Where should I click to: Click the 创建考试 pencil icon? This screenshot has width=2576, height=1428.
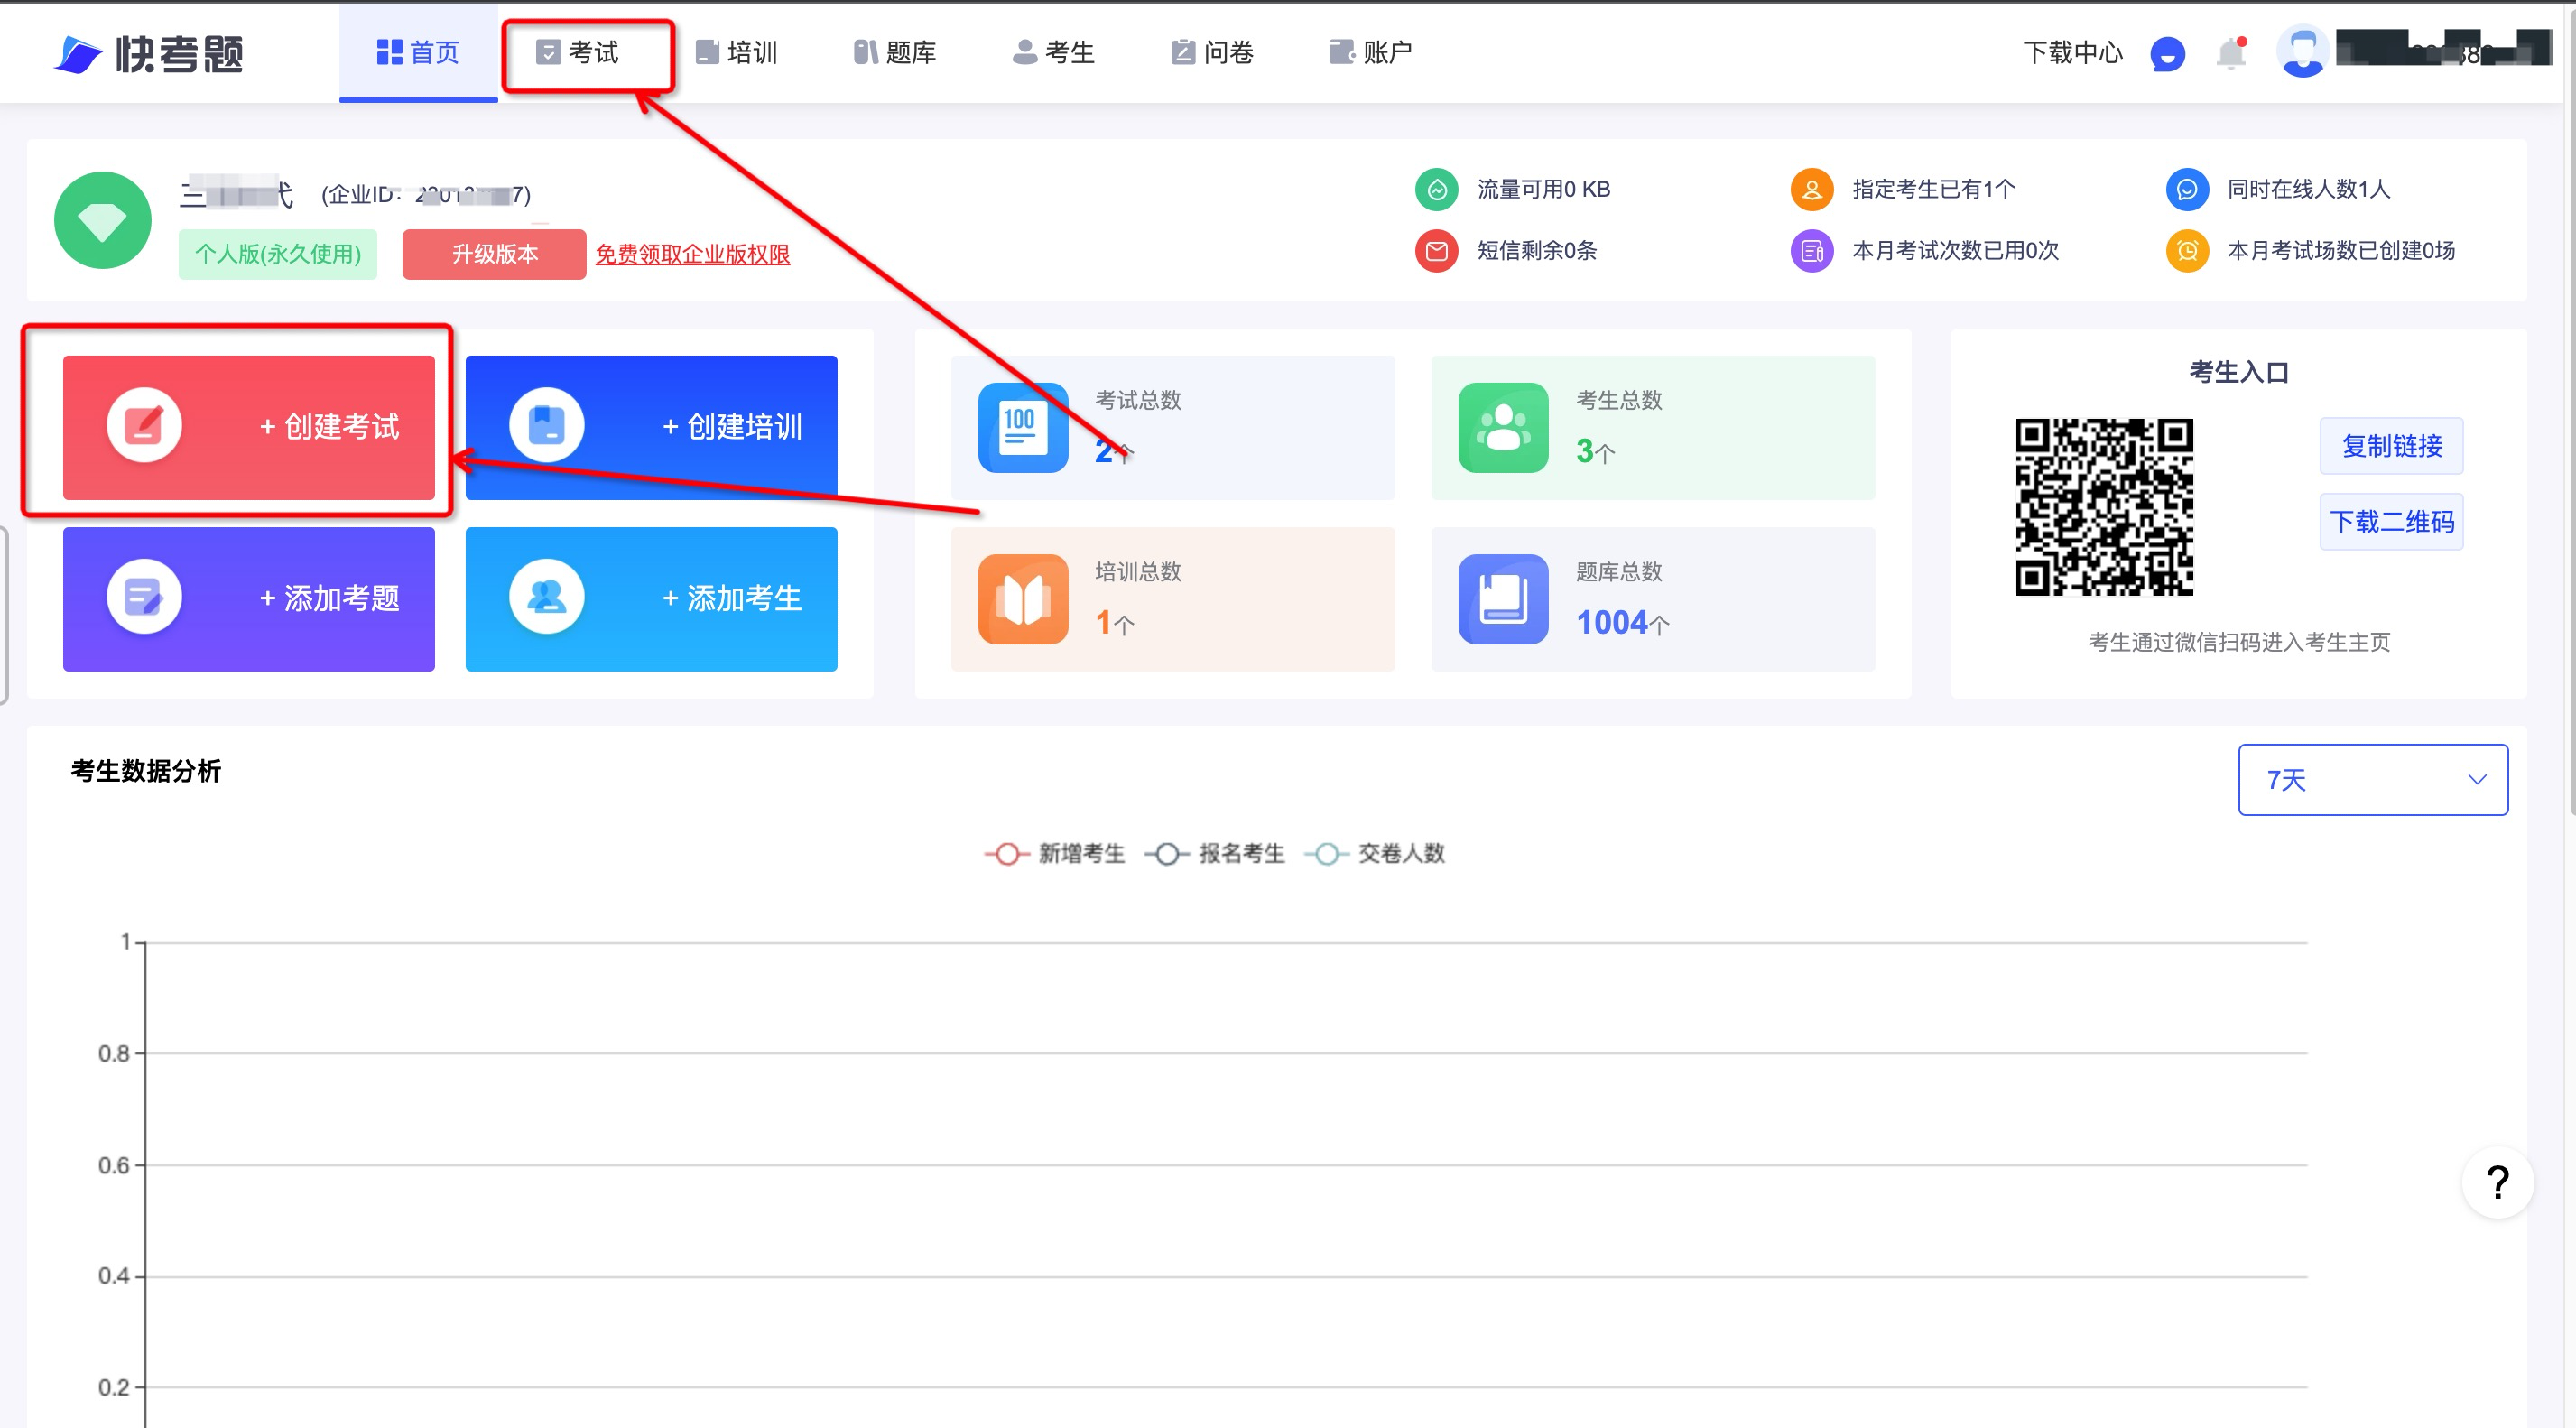[144, 425]
